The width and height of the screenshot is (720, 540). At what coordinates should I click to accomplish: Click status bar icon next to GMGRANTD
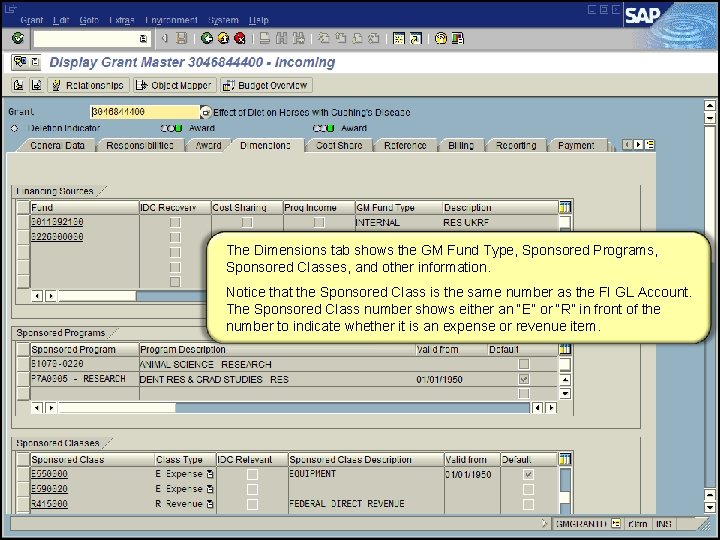point(616,523)
